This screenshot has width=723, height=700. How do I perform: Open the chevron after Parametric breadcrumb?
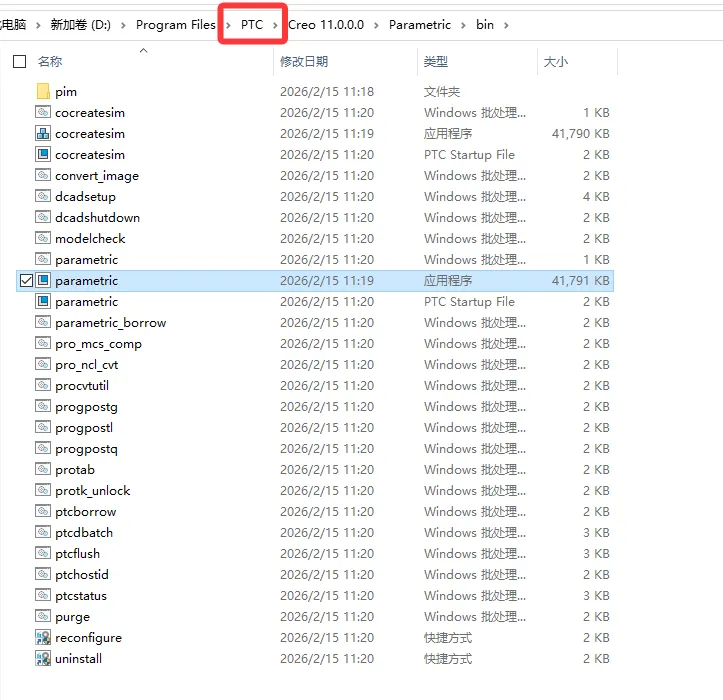pyautogui.click(x=463, y=25)
